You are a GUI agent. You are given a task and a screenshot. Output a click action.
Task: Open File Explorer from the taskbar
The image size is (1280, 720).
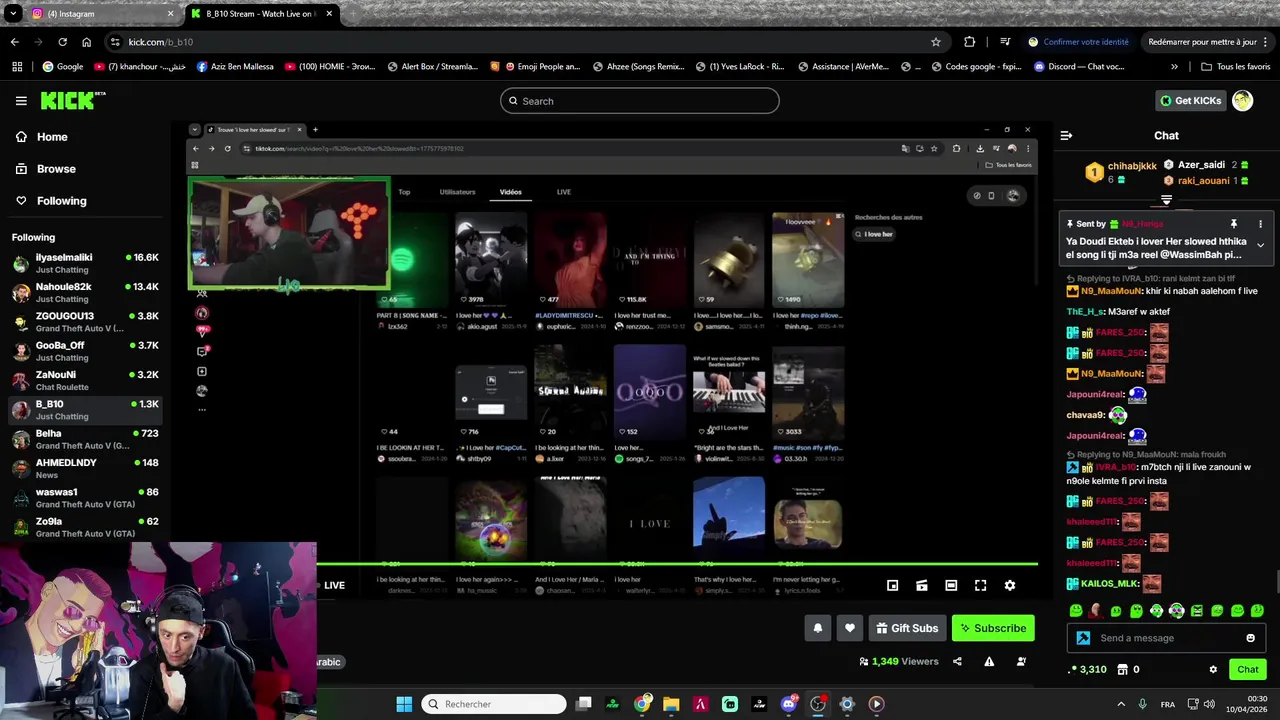(671, 704)
